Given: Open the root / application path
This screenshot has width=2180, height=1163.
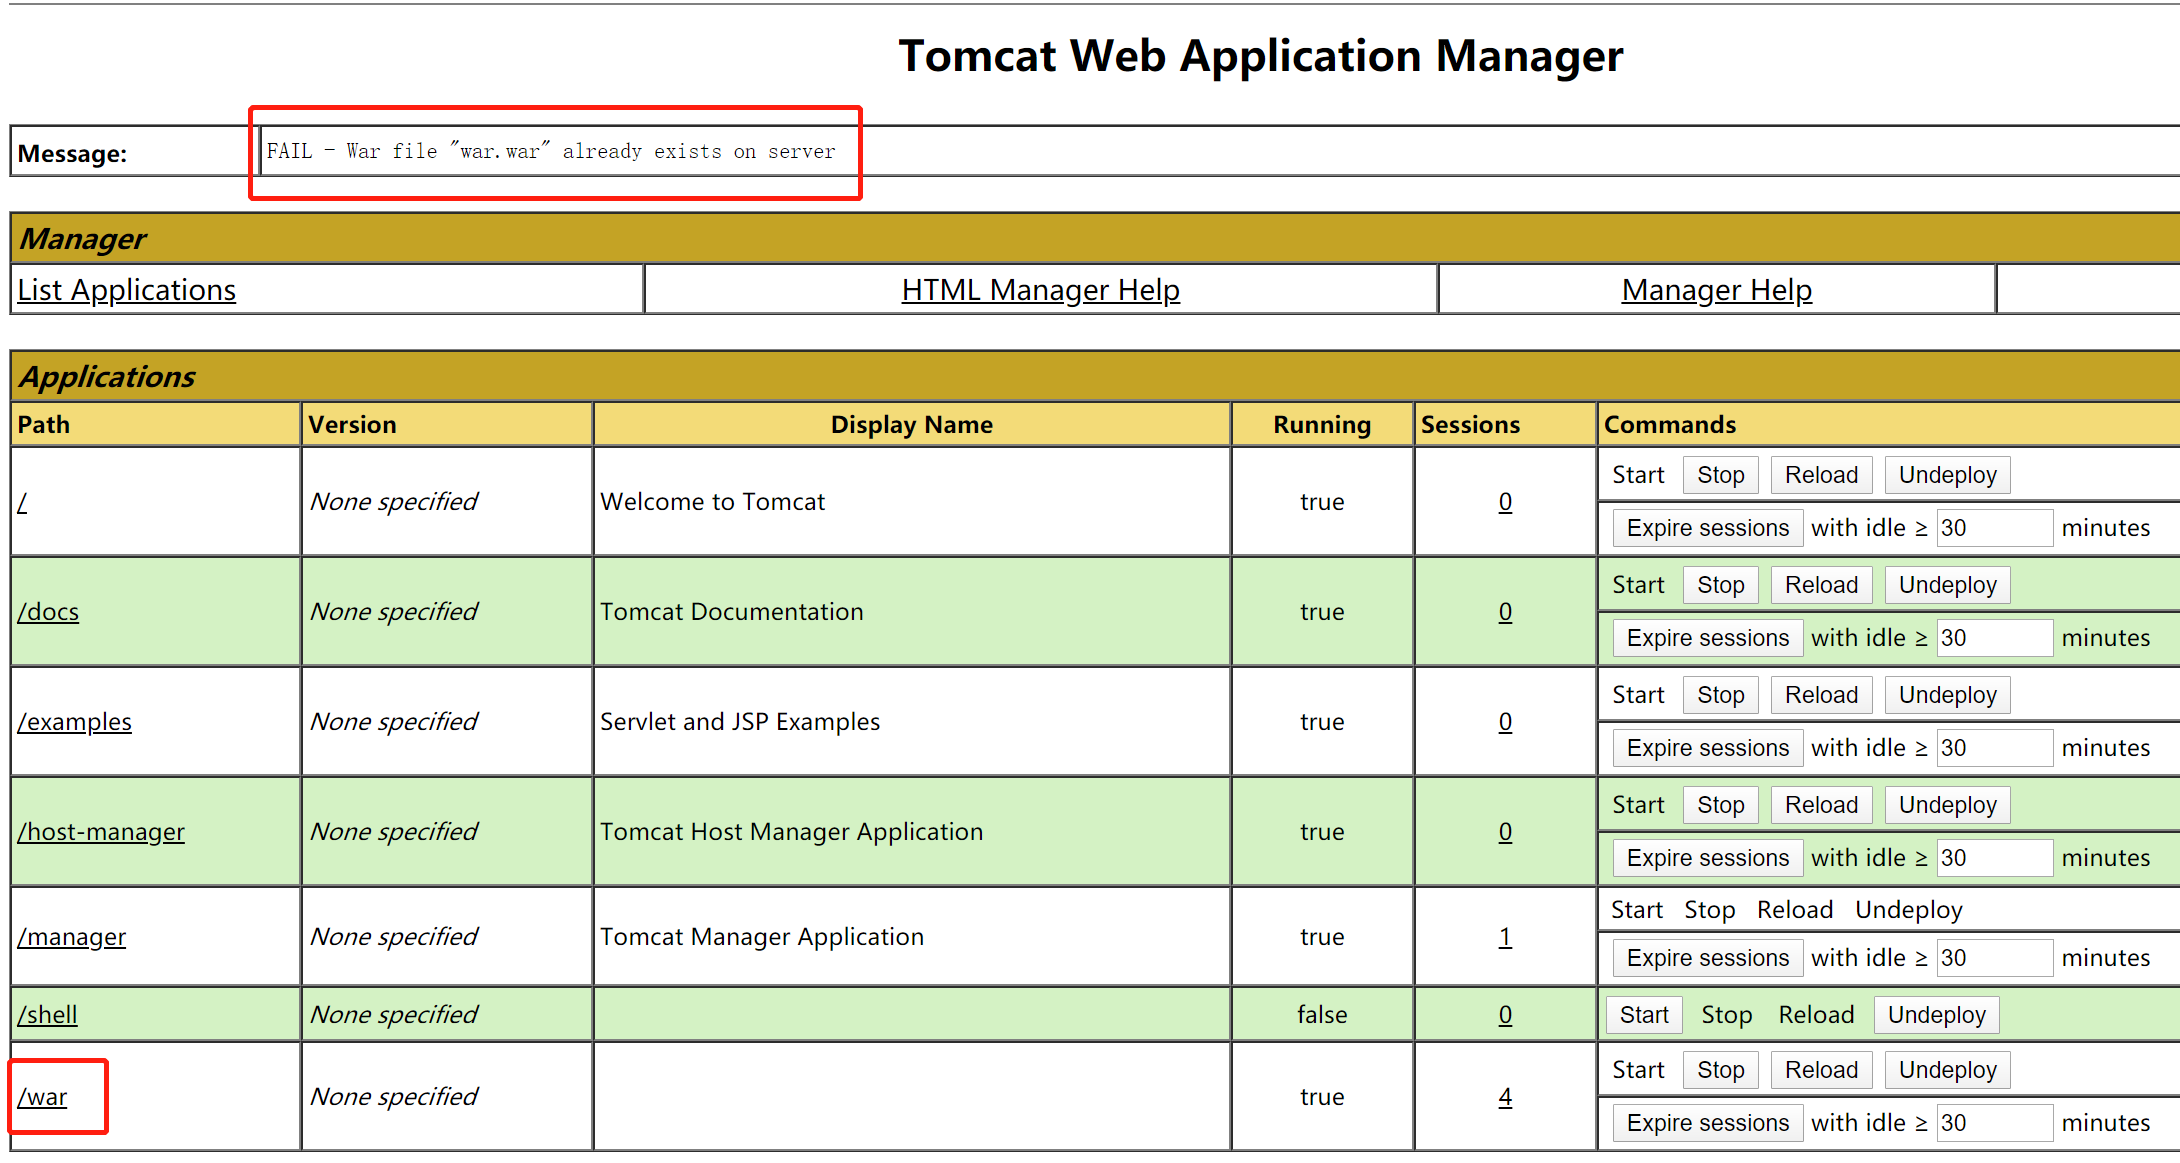Looking at the screenshot, I should point(22,502).
